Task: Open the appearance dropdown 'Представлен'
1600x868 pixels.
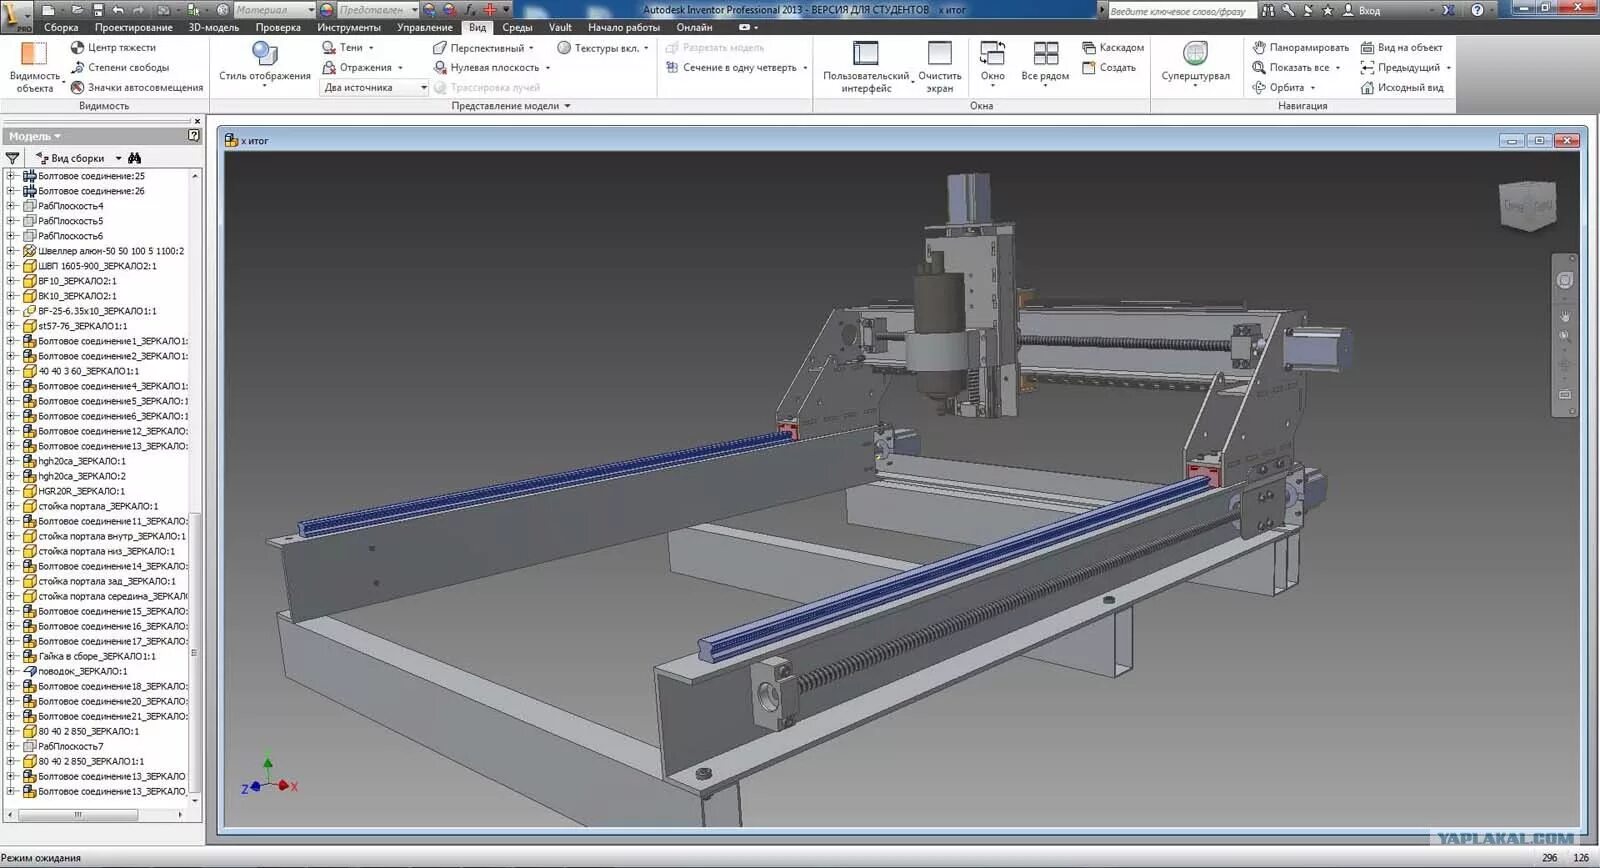Action: pos(378,10)
